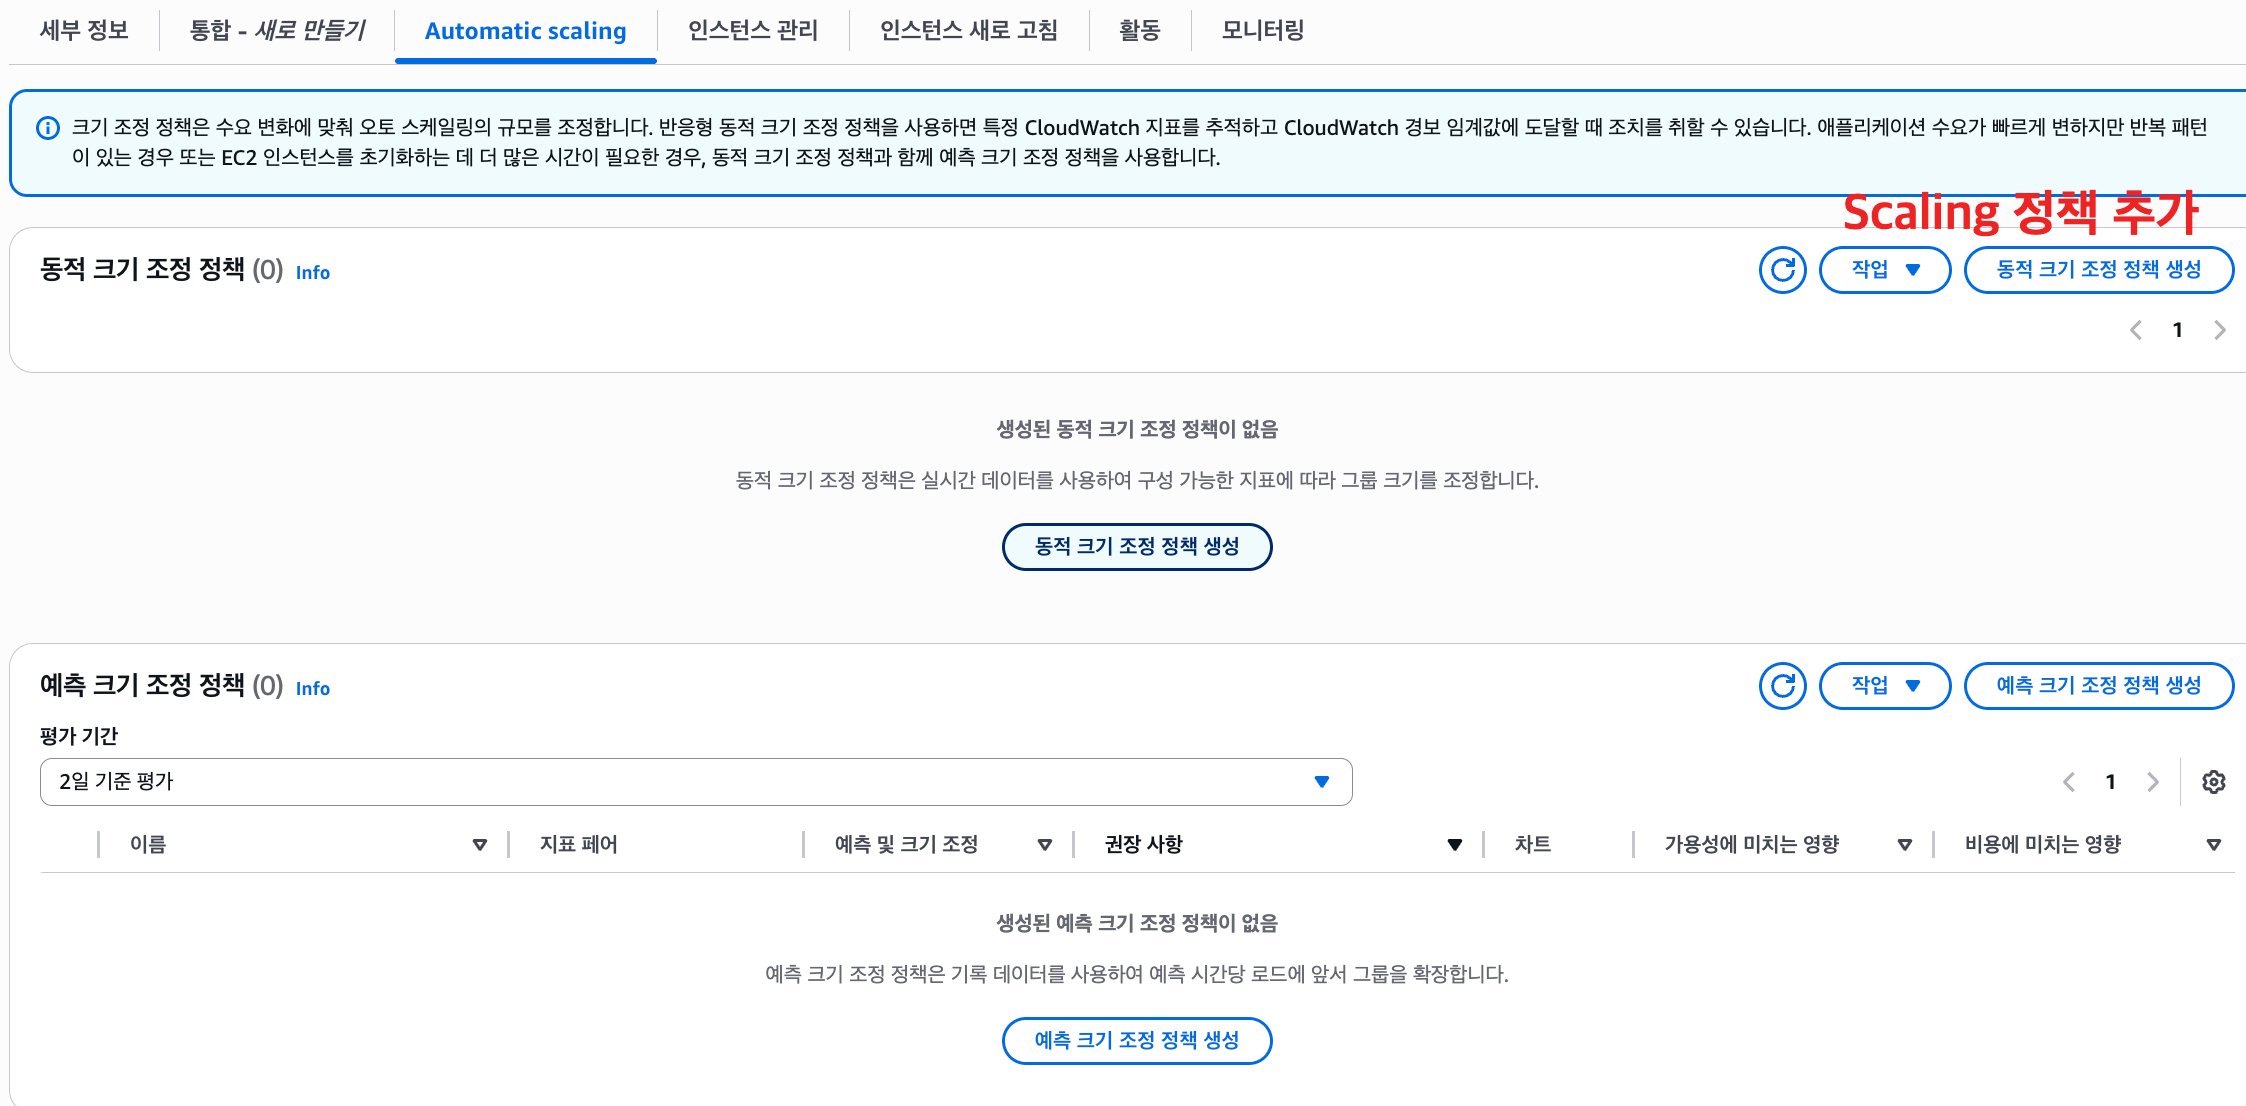This screenshot has height=1106, width=2246.
Task: Open Info link beside 동적 크기 조정 정책
Action: pyautogui.click(x=312, y=273)
